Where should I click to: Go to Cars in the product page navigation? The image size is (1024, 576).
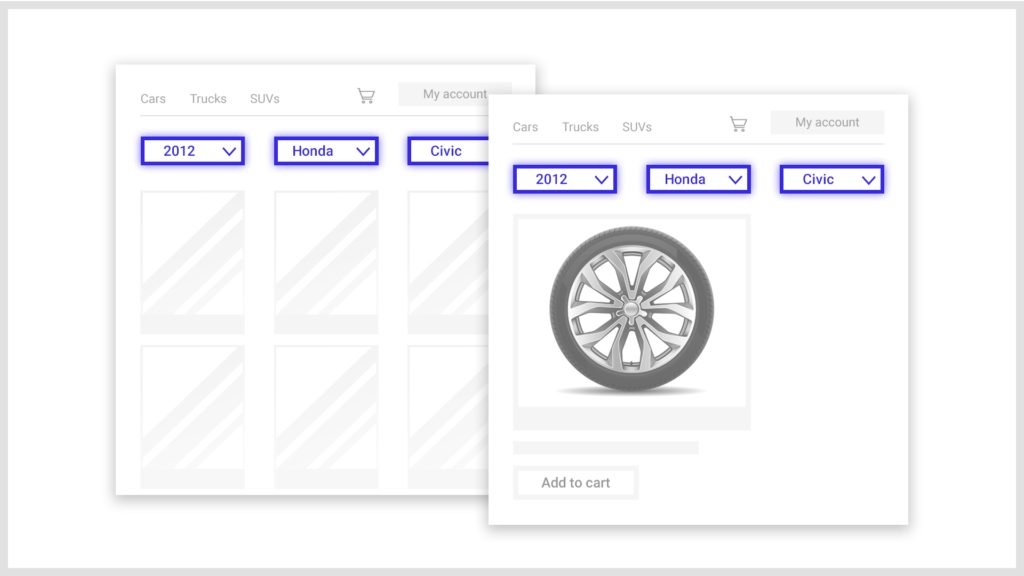tap(525, 127)
